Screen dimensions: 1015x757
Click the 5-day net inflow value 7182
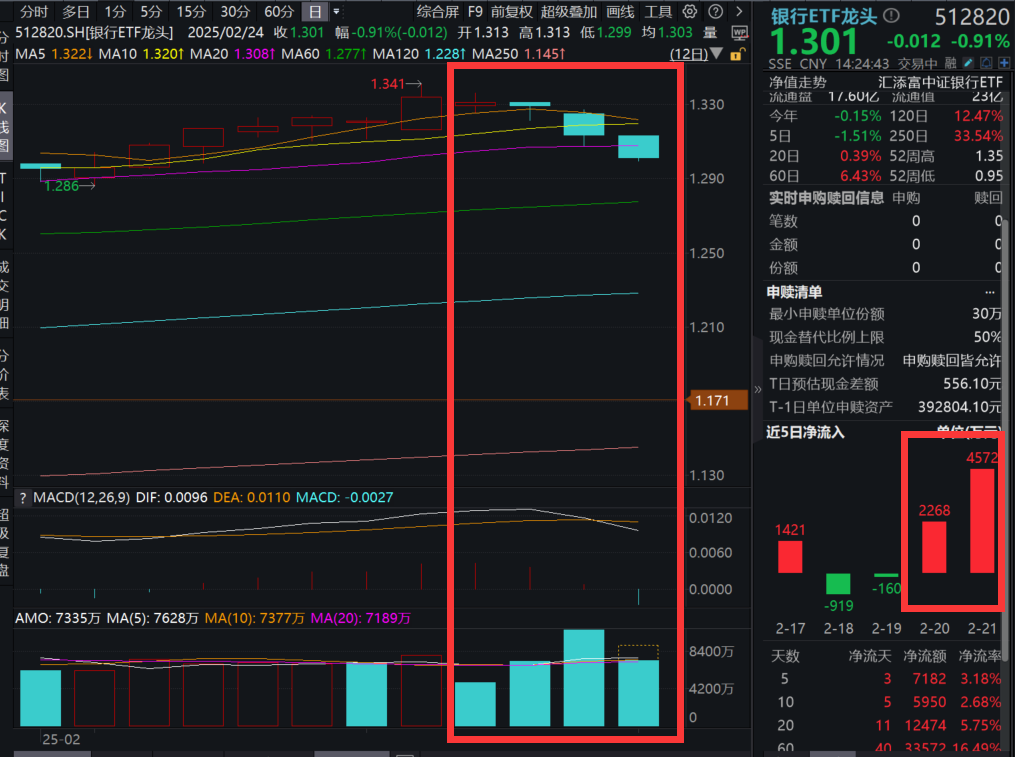(x=930, y=679)
